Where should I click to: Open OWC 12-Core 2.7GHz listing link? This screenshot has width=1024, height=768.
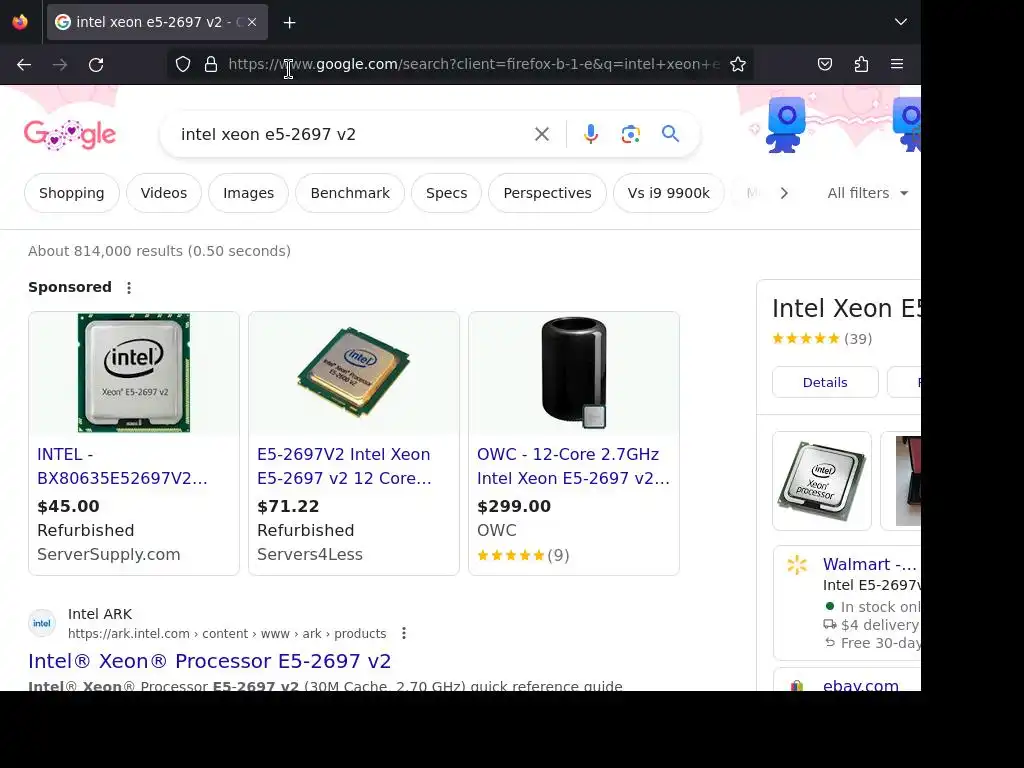573,466
